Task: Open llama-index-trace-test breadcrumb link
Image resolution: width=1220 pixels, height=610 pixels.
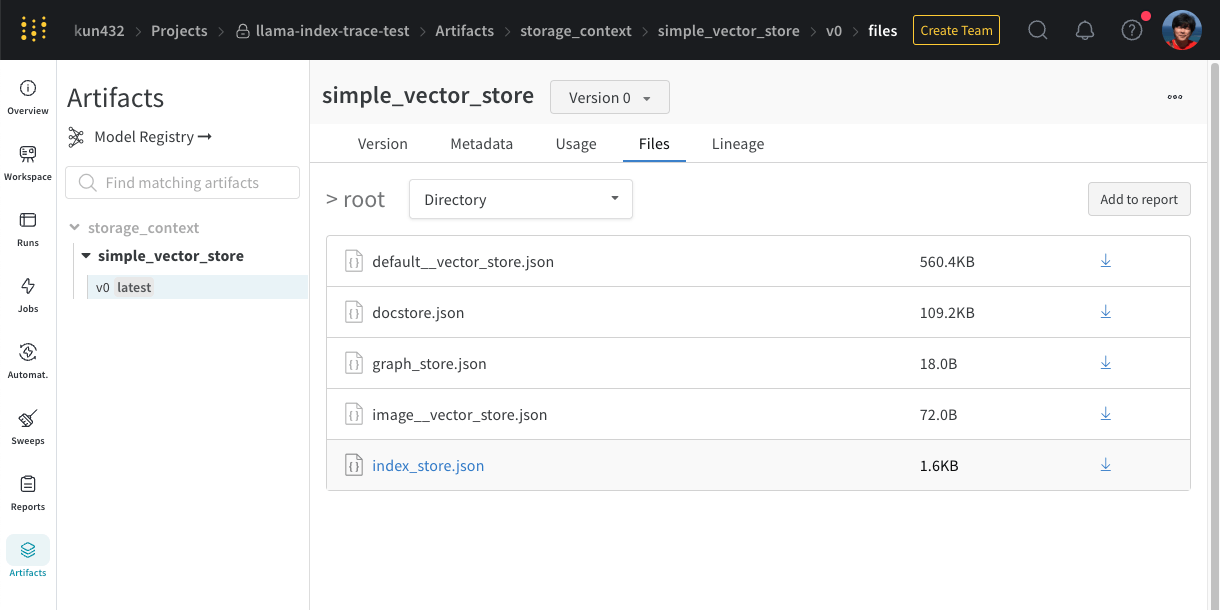Action: 332,31
